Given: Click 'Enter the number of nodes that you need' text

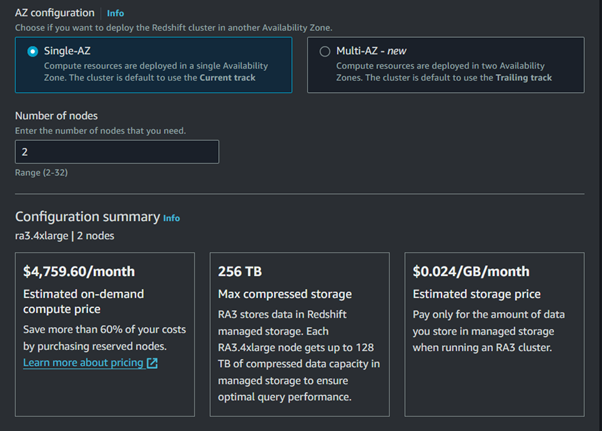Looking at the screenshot, I should (100, 131).
